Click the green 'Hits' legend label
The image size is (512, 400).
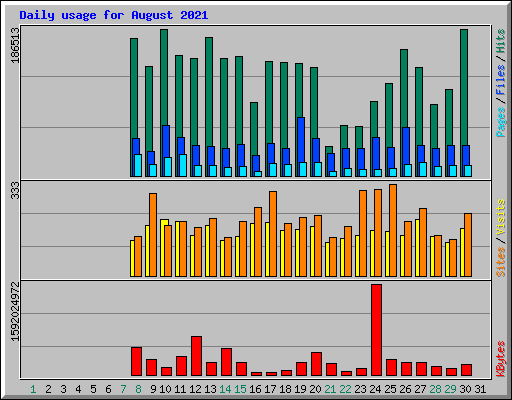point(501,41)
